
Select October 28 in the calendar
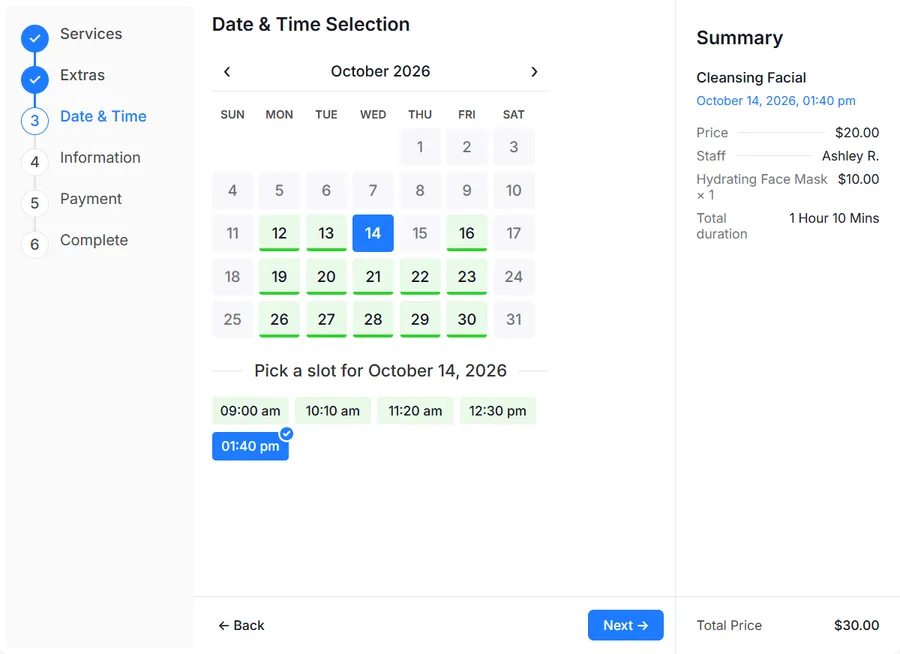[x=373, y=319]
